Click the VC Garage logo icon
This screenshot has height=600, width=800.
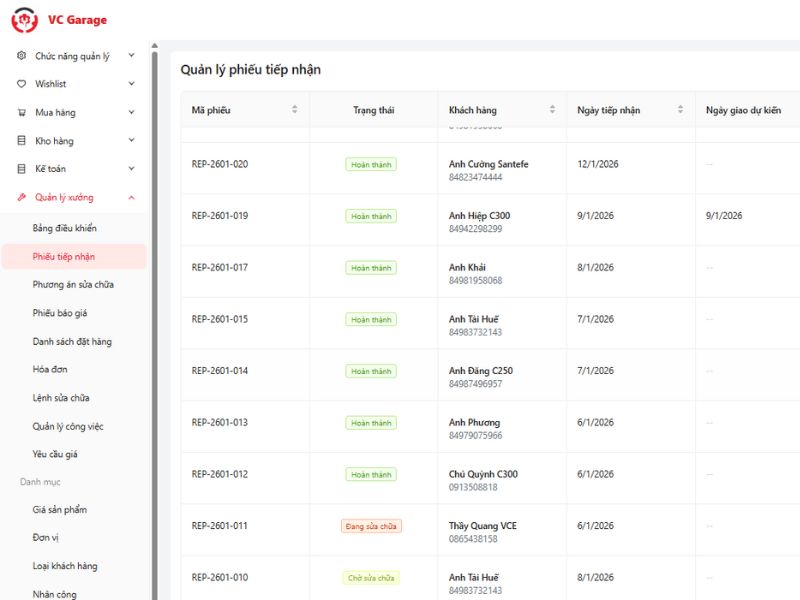point(24,20)
